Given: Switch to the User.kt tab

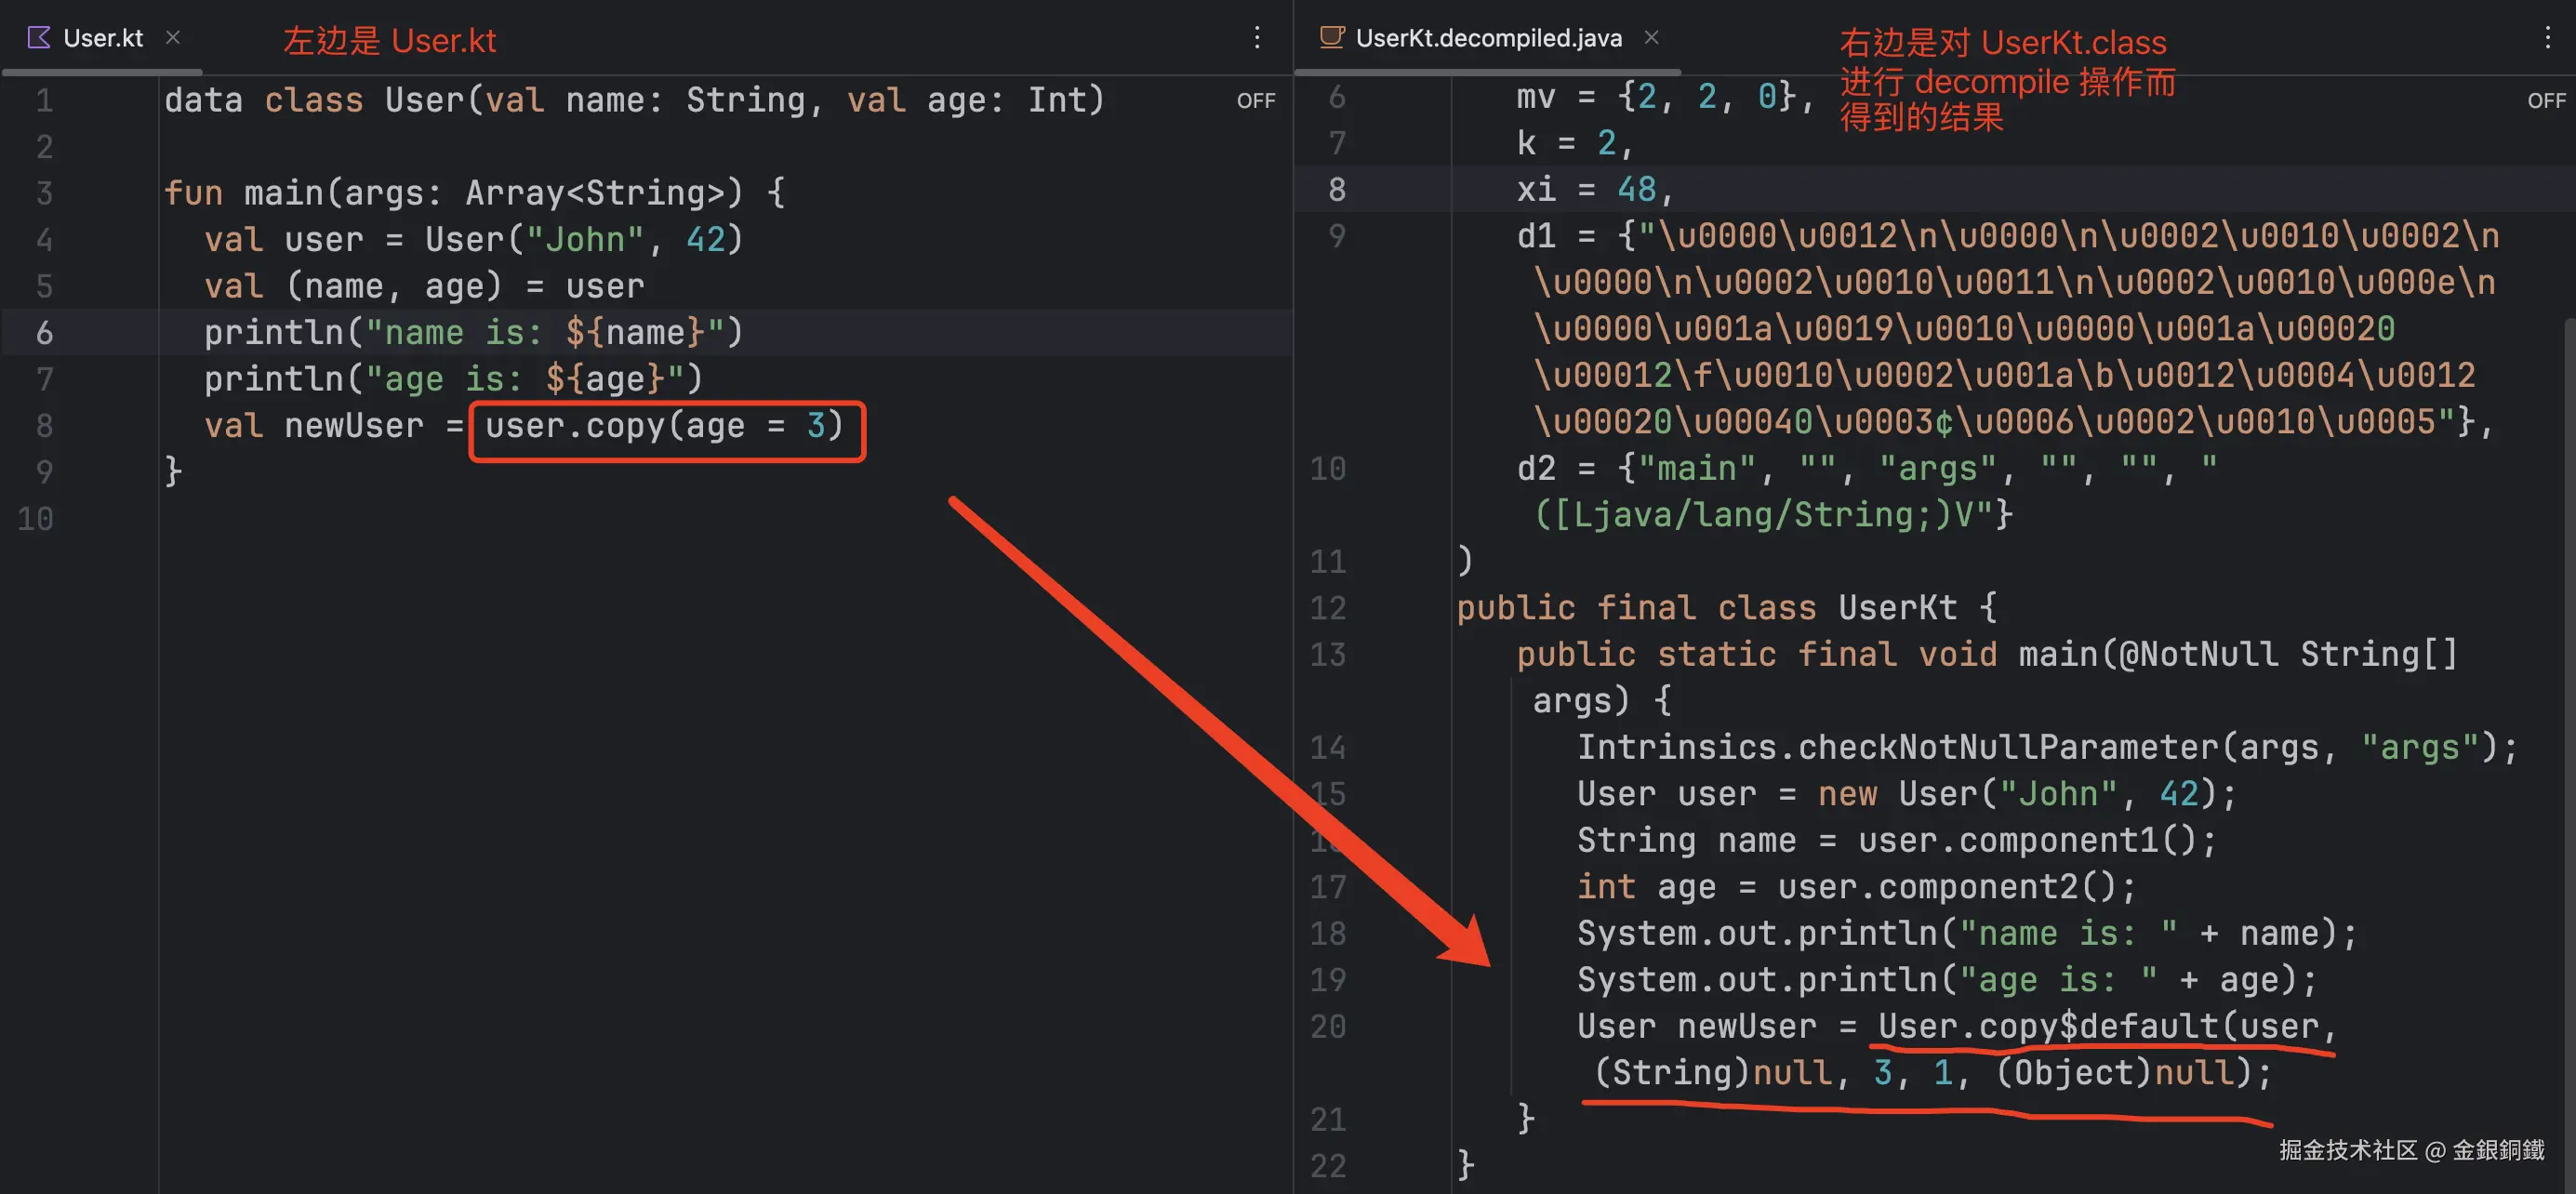Looking at the screenshot, I should pos(103,38).
